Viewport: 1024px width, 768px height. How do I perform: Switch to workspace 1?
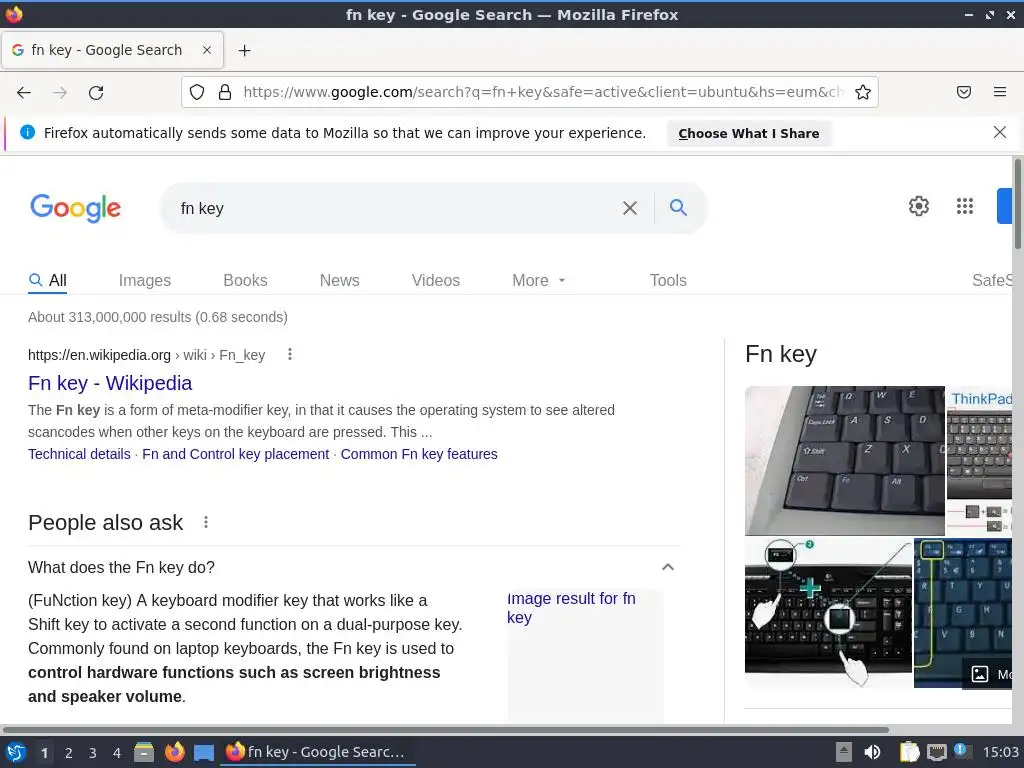(x=44, y=753)
